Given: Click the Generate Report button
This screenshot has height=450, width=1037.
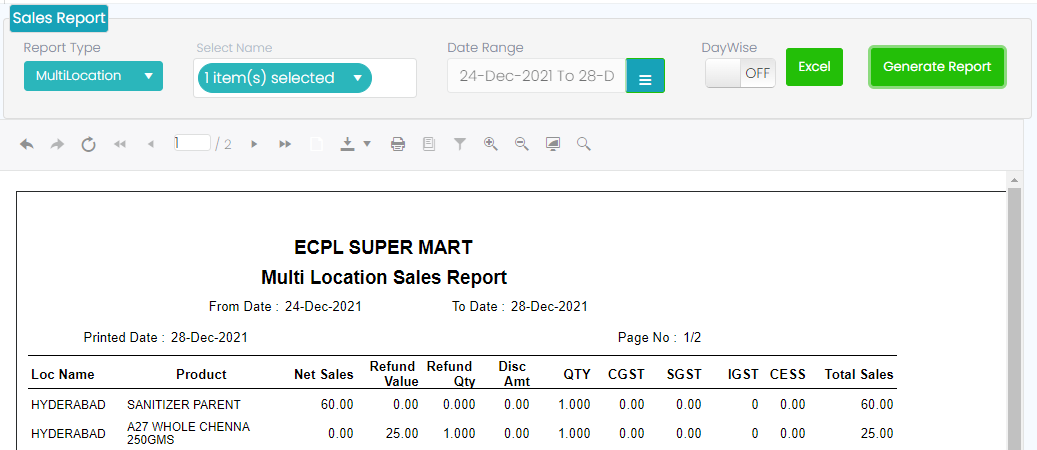Looking at the screenshot, I should point(937,67).
